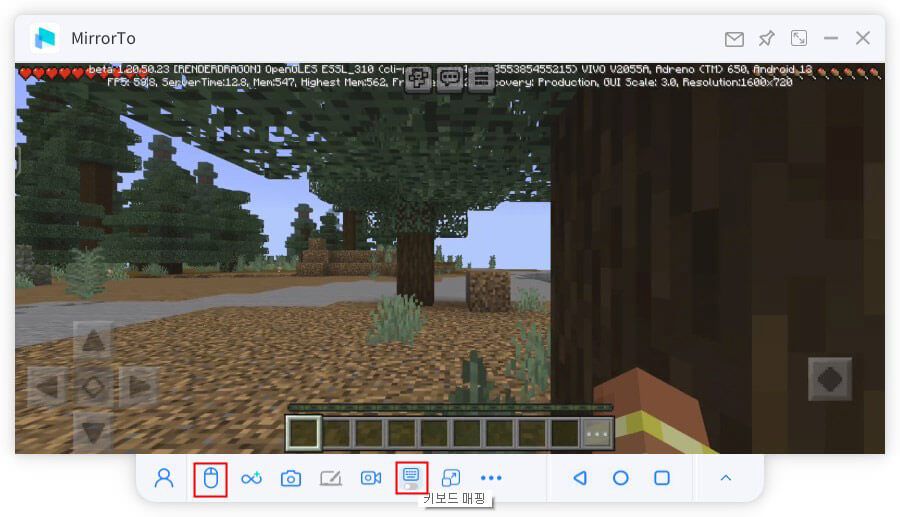Open Minecraft chat bubble button
This screenshot has height=517, width=900.
450,79
